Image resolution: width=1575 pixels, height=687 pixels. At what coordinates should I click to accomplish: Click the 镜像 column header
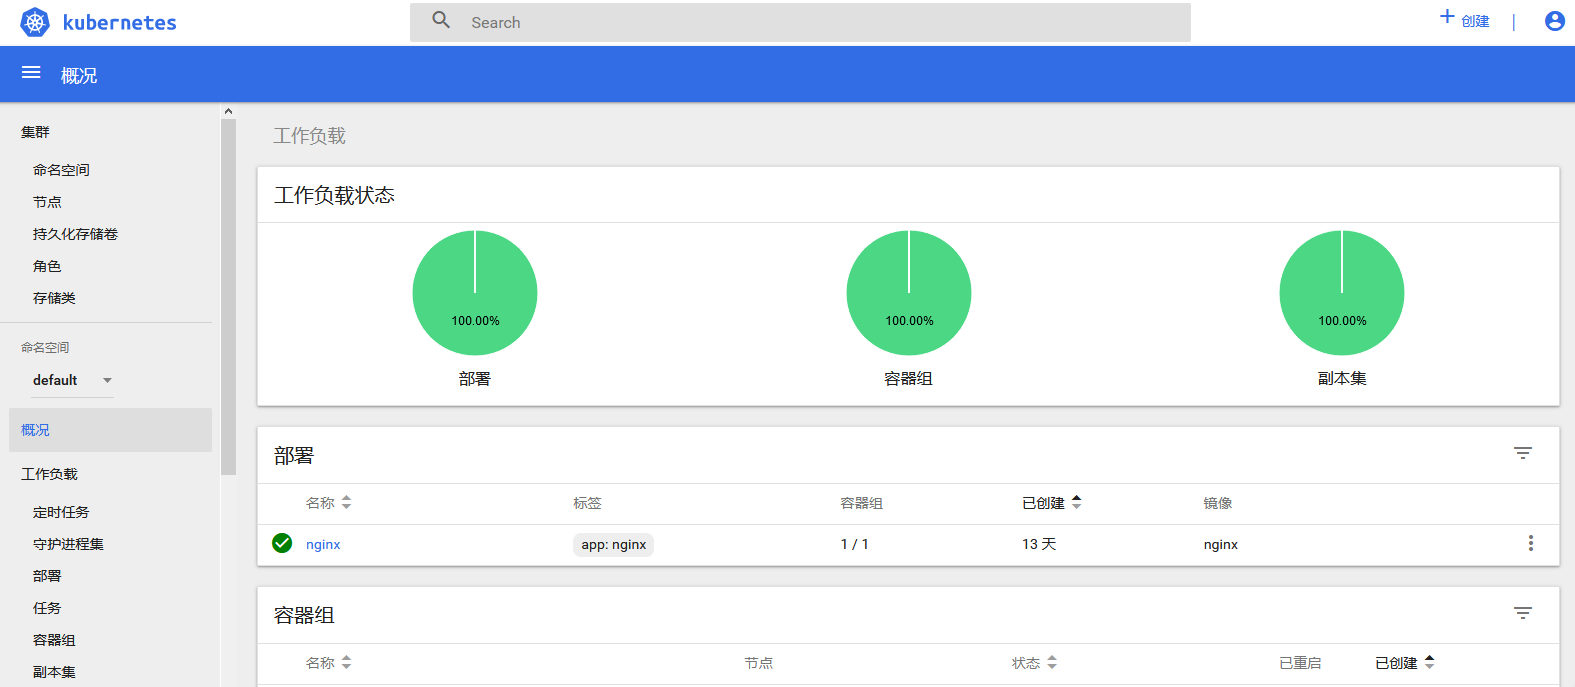[x=1218, y=503]
